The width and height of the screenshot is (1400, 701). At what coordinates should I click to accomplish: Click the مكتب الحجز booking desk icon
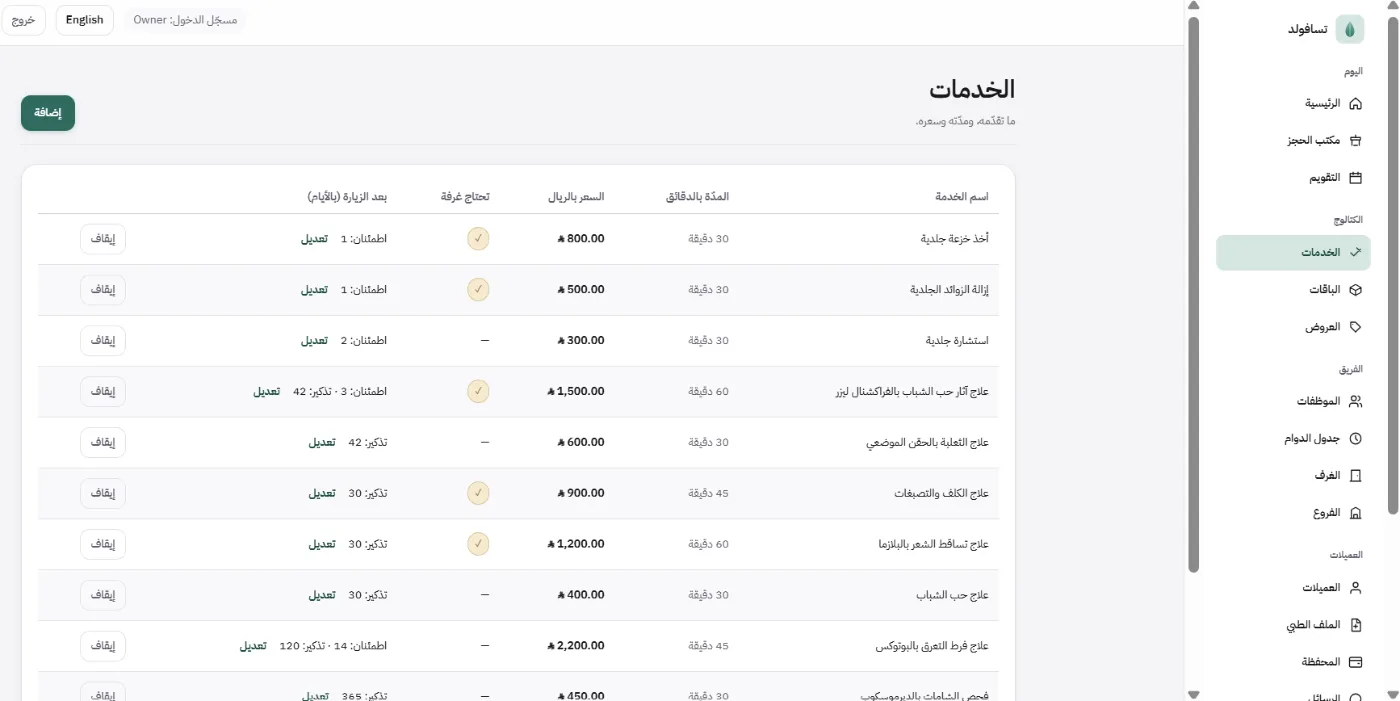pos(1356,141)
